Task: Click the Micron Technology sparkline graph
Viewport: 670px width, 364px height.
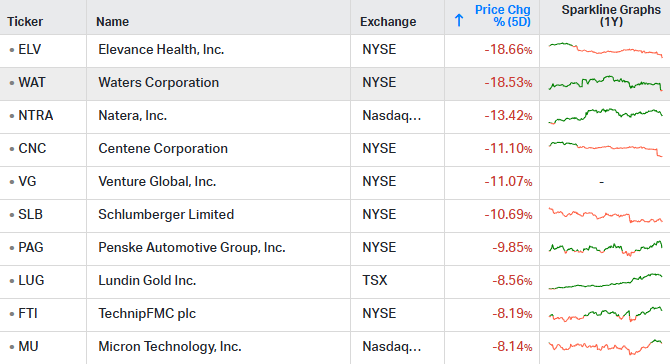Action: [x=605, y=346]
